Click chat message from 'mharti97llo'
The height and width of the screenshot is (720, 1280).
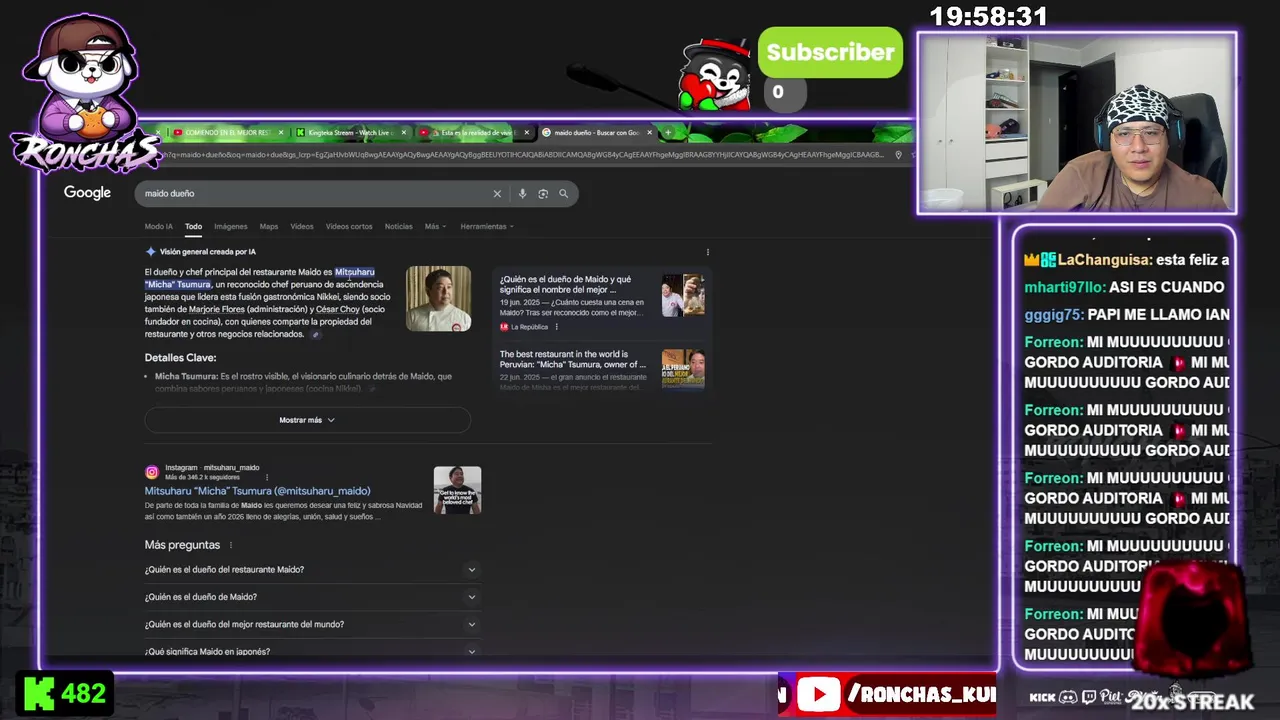[1125, 287]
